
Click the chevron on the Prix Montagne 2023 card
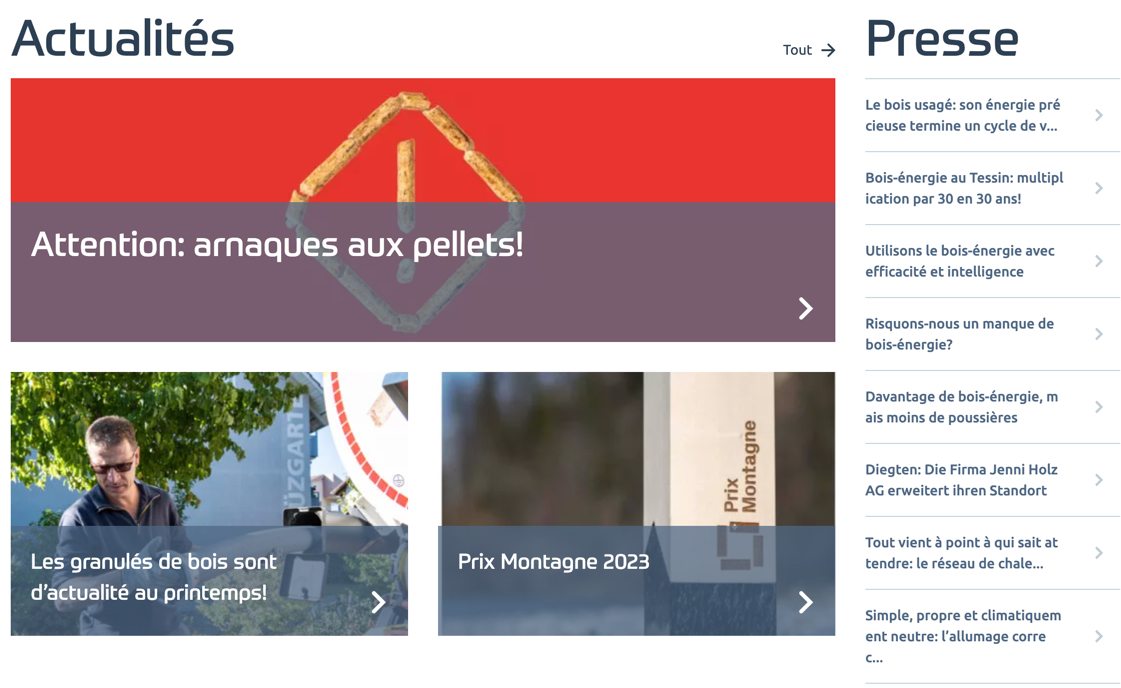click(806, 602)
